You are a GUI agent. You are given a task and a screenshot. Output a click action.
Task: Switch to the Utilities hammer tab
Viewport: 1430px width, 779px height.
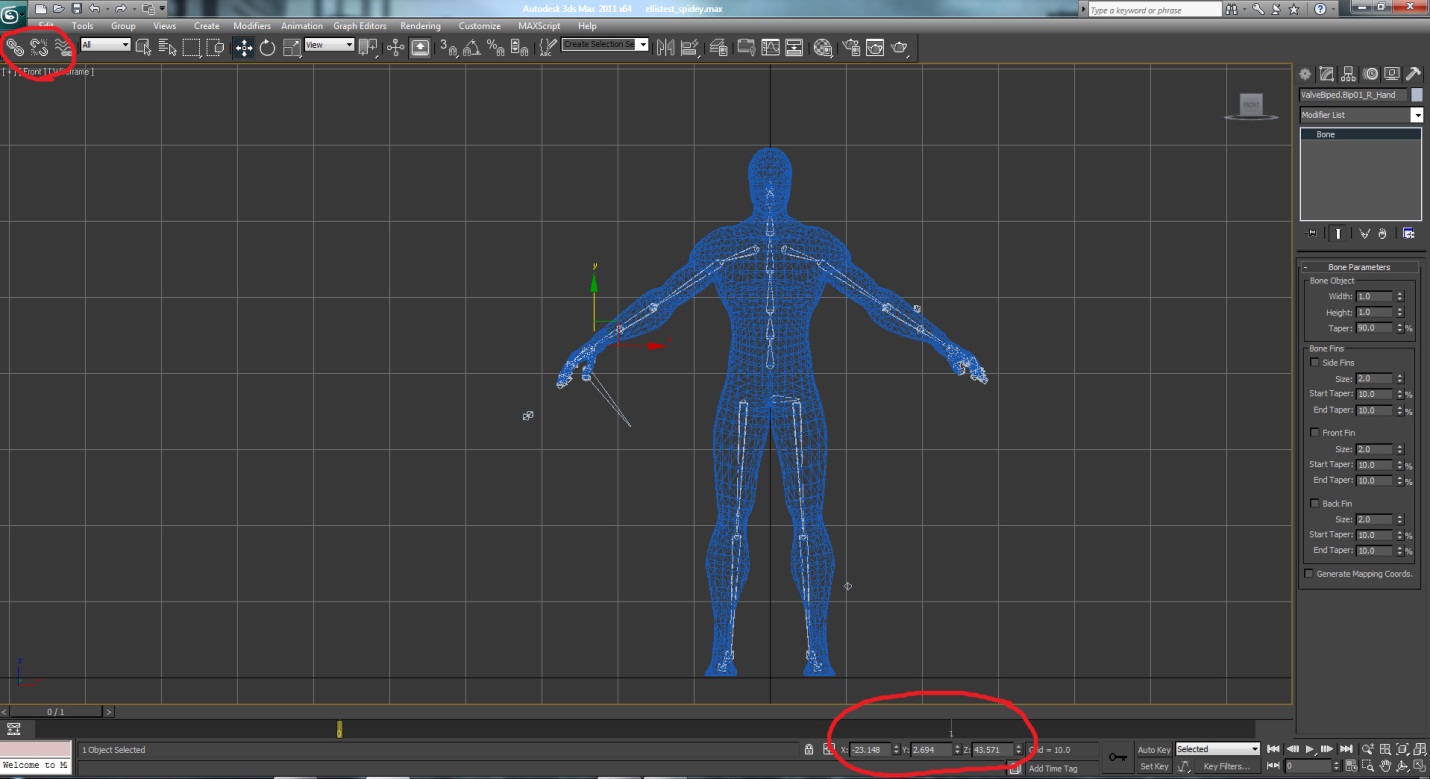(x=1413, y=74)
